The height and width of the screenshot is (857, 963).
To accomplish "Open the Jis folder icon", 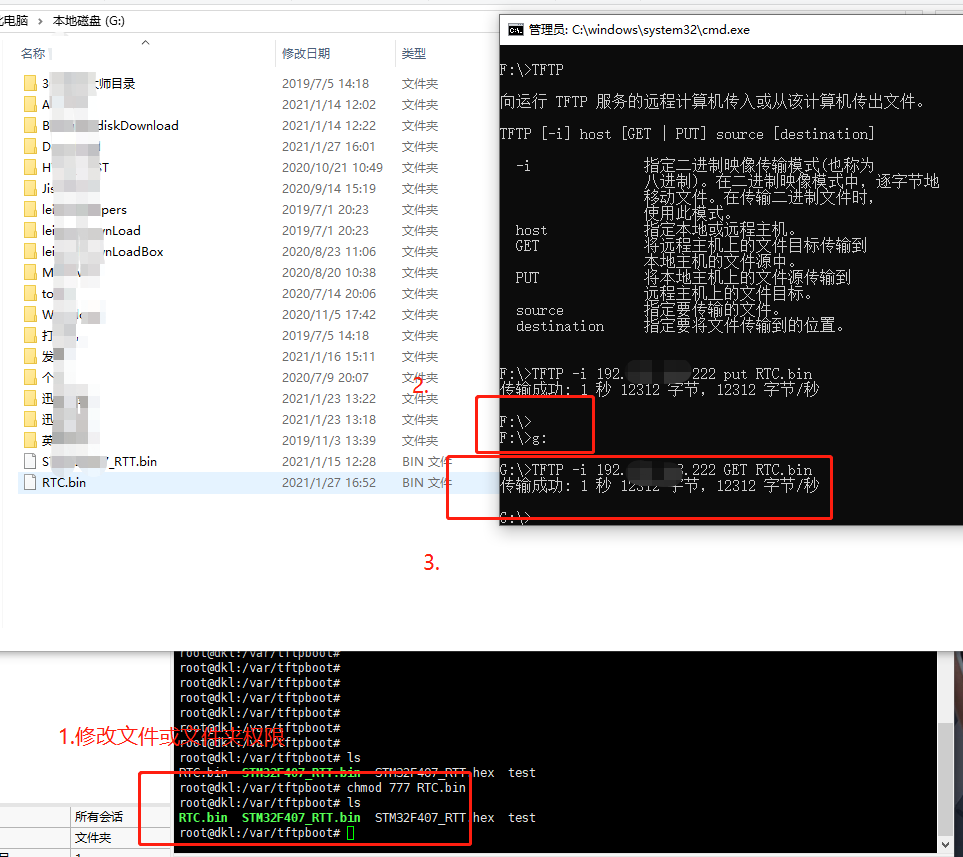I will click(32, 188).
